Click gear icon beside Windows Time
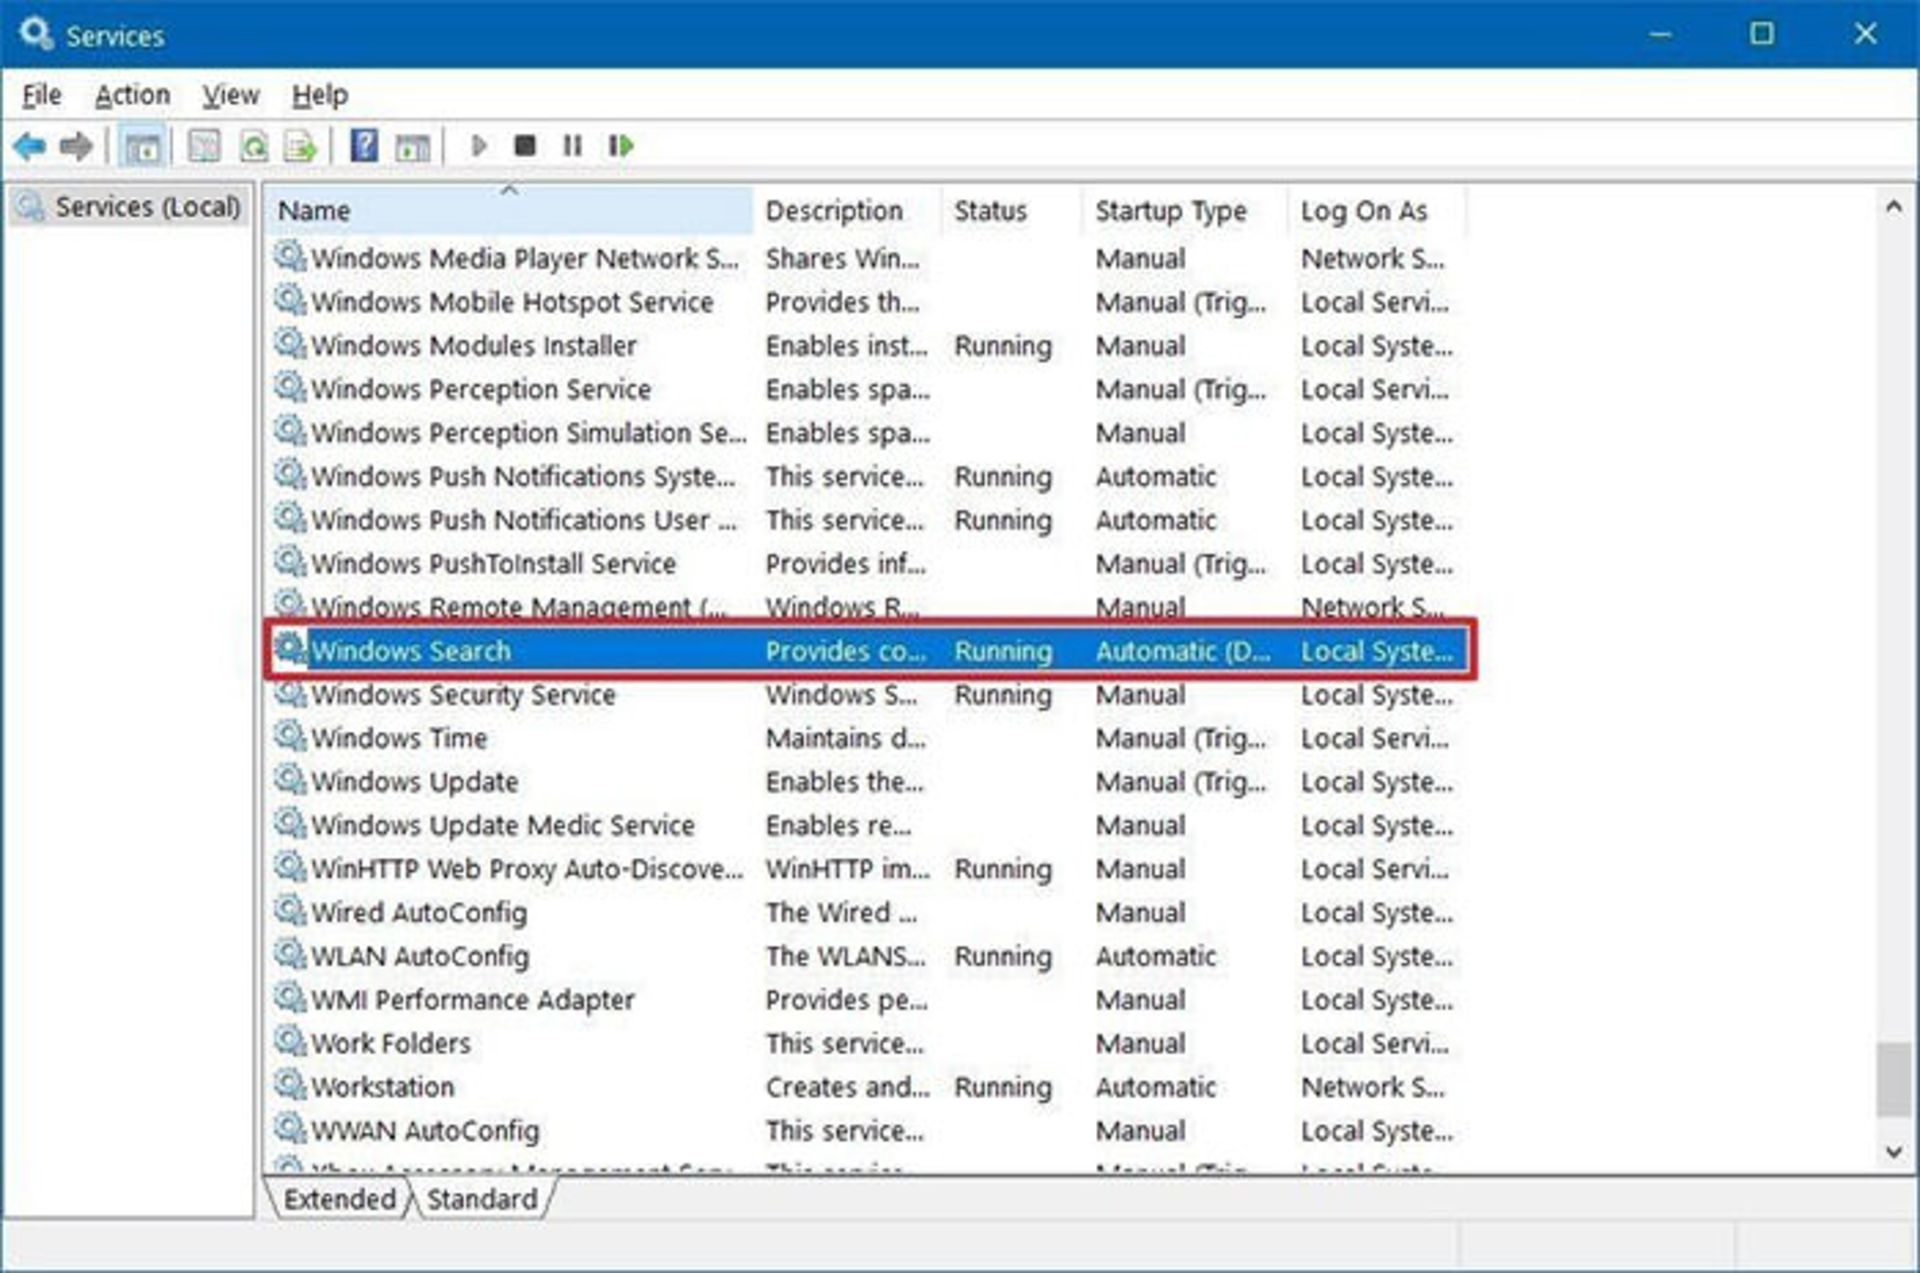The height and width of the screenshot is (1273, 1920). pyautogui.click(x=290, y=736)
